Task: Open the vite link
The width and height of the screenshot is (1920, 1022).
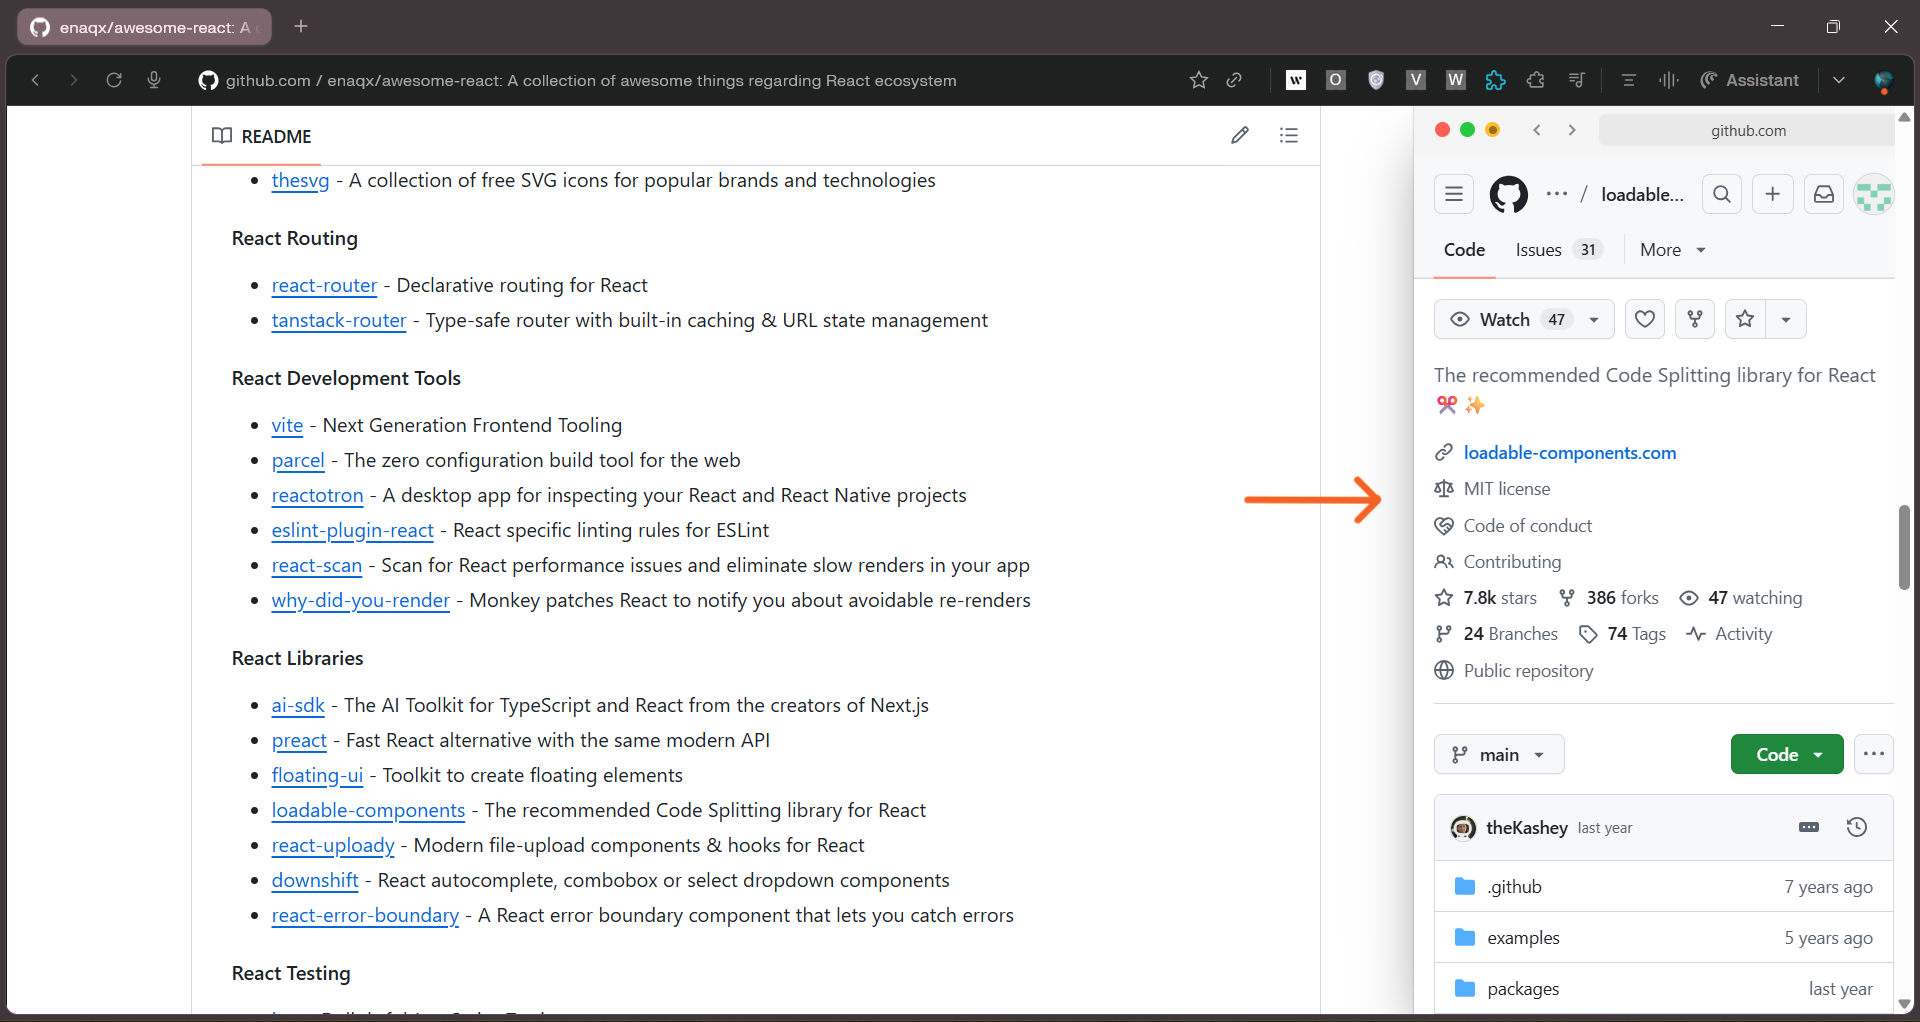Action: 287,426
